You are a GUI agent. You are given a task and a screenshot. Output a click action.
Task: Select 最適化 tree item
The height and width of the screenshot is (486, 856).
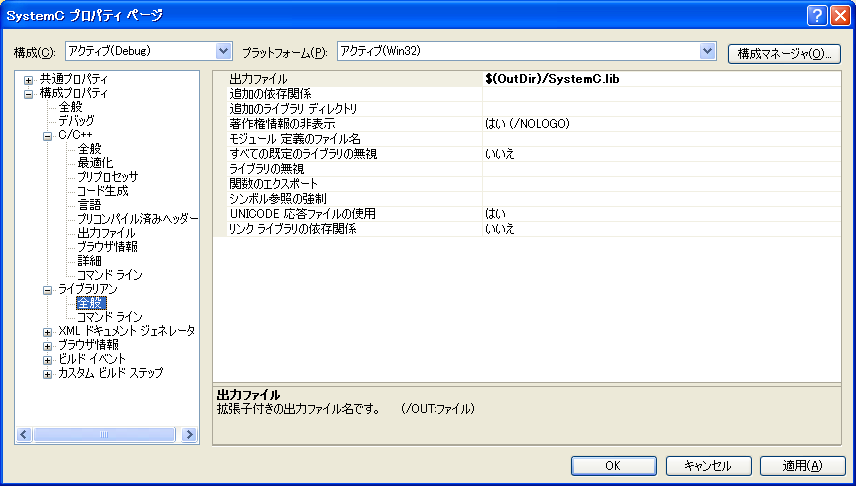pyautogui.click(x=96, y=163)
